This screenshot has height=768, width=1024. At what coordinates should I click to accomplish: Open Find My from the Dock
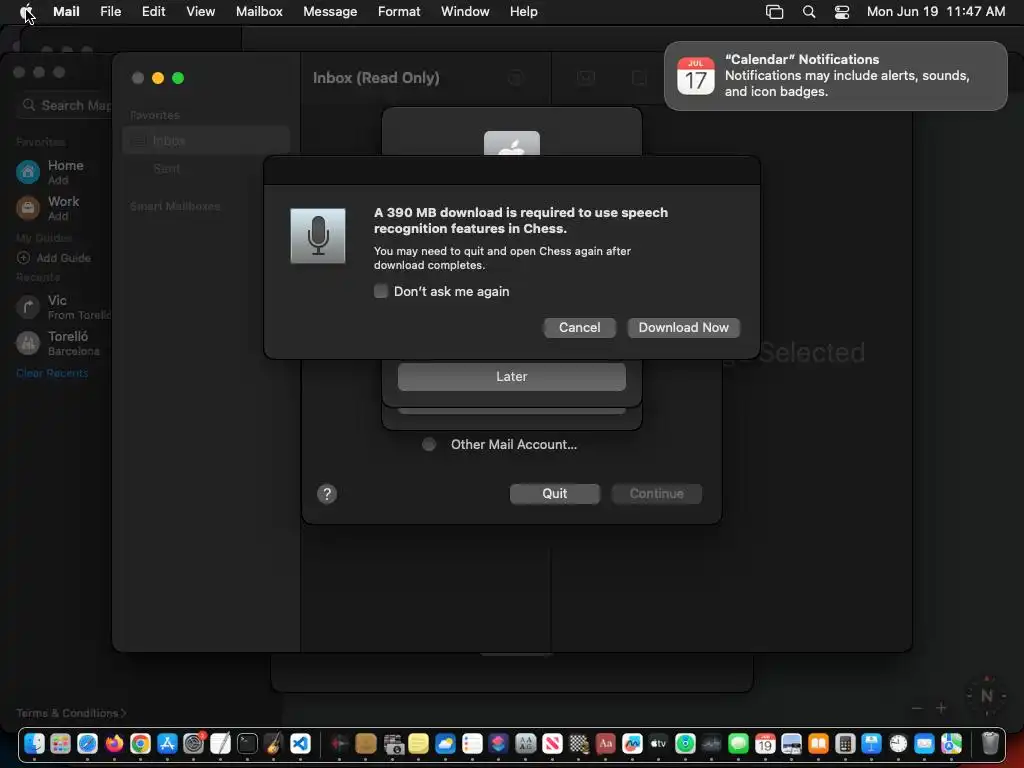click(x=686, y=743)
